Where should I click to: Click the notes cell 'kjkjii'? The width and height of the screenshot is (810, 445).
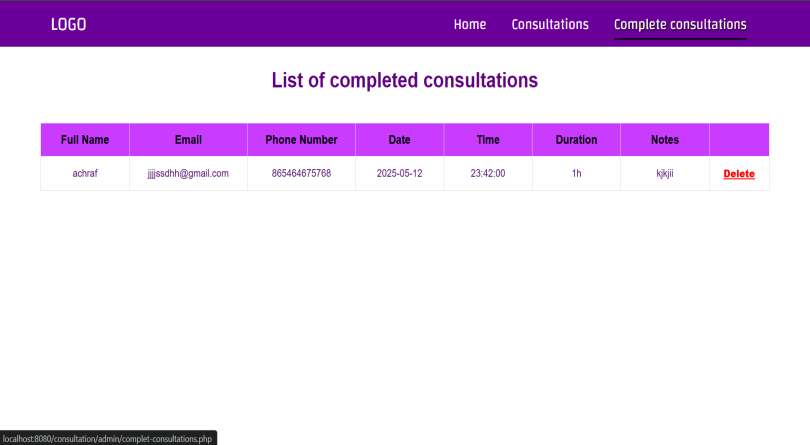tap(664, 173)
